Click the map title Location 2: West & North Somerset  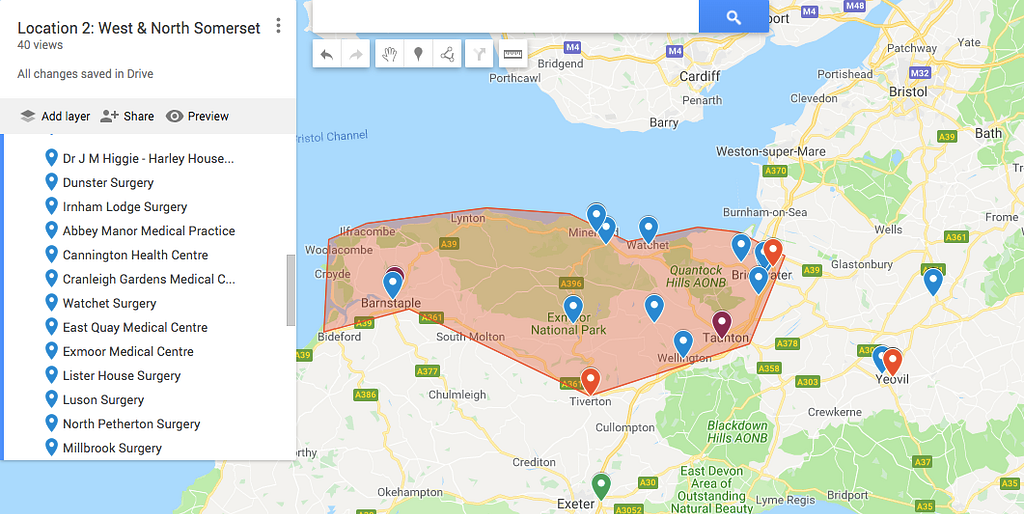tap(138, 28)
